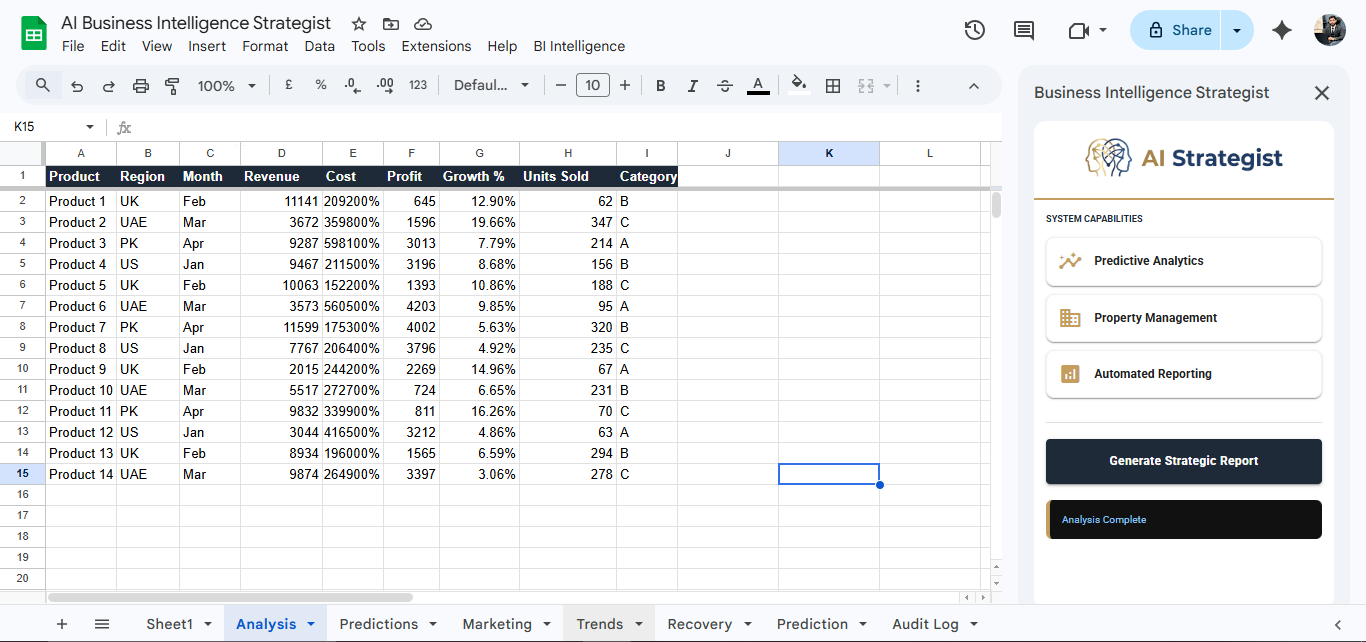Open the comment history panel
Viewport: 1366px width, 642px height.
click(x=1023, y=30)
